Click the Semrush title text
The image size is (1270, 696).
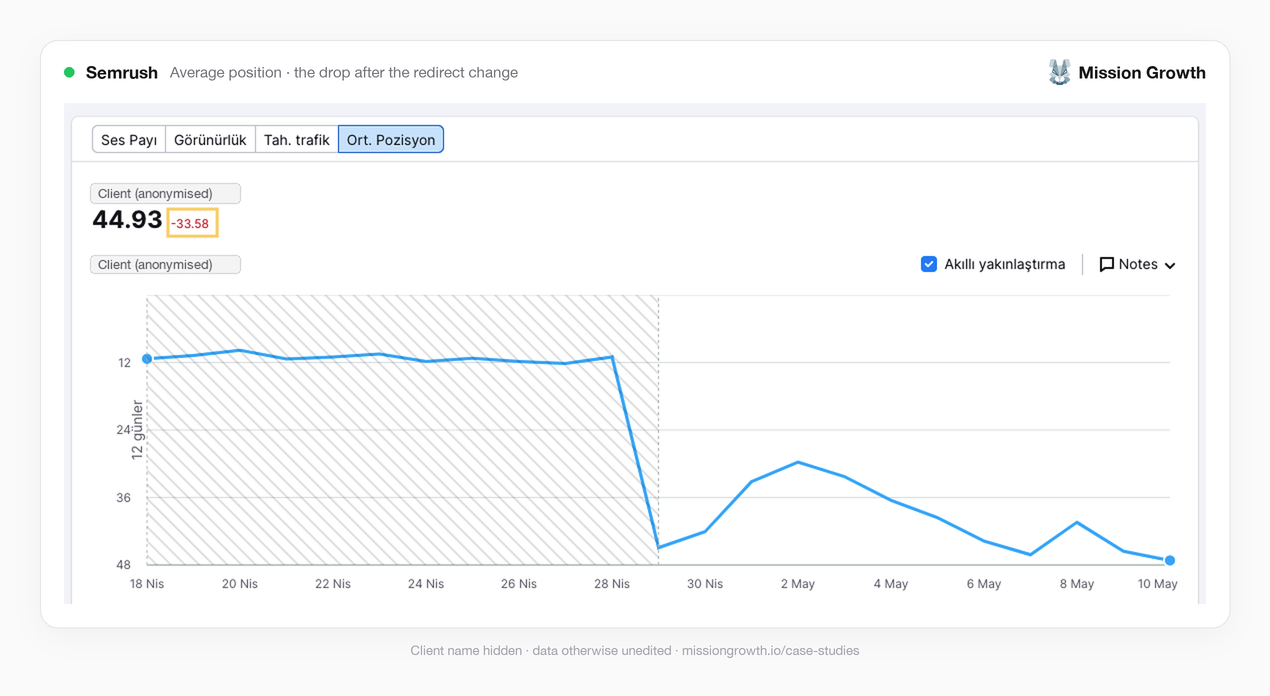click(122, 72)
